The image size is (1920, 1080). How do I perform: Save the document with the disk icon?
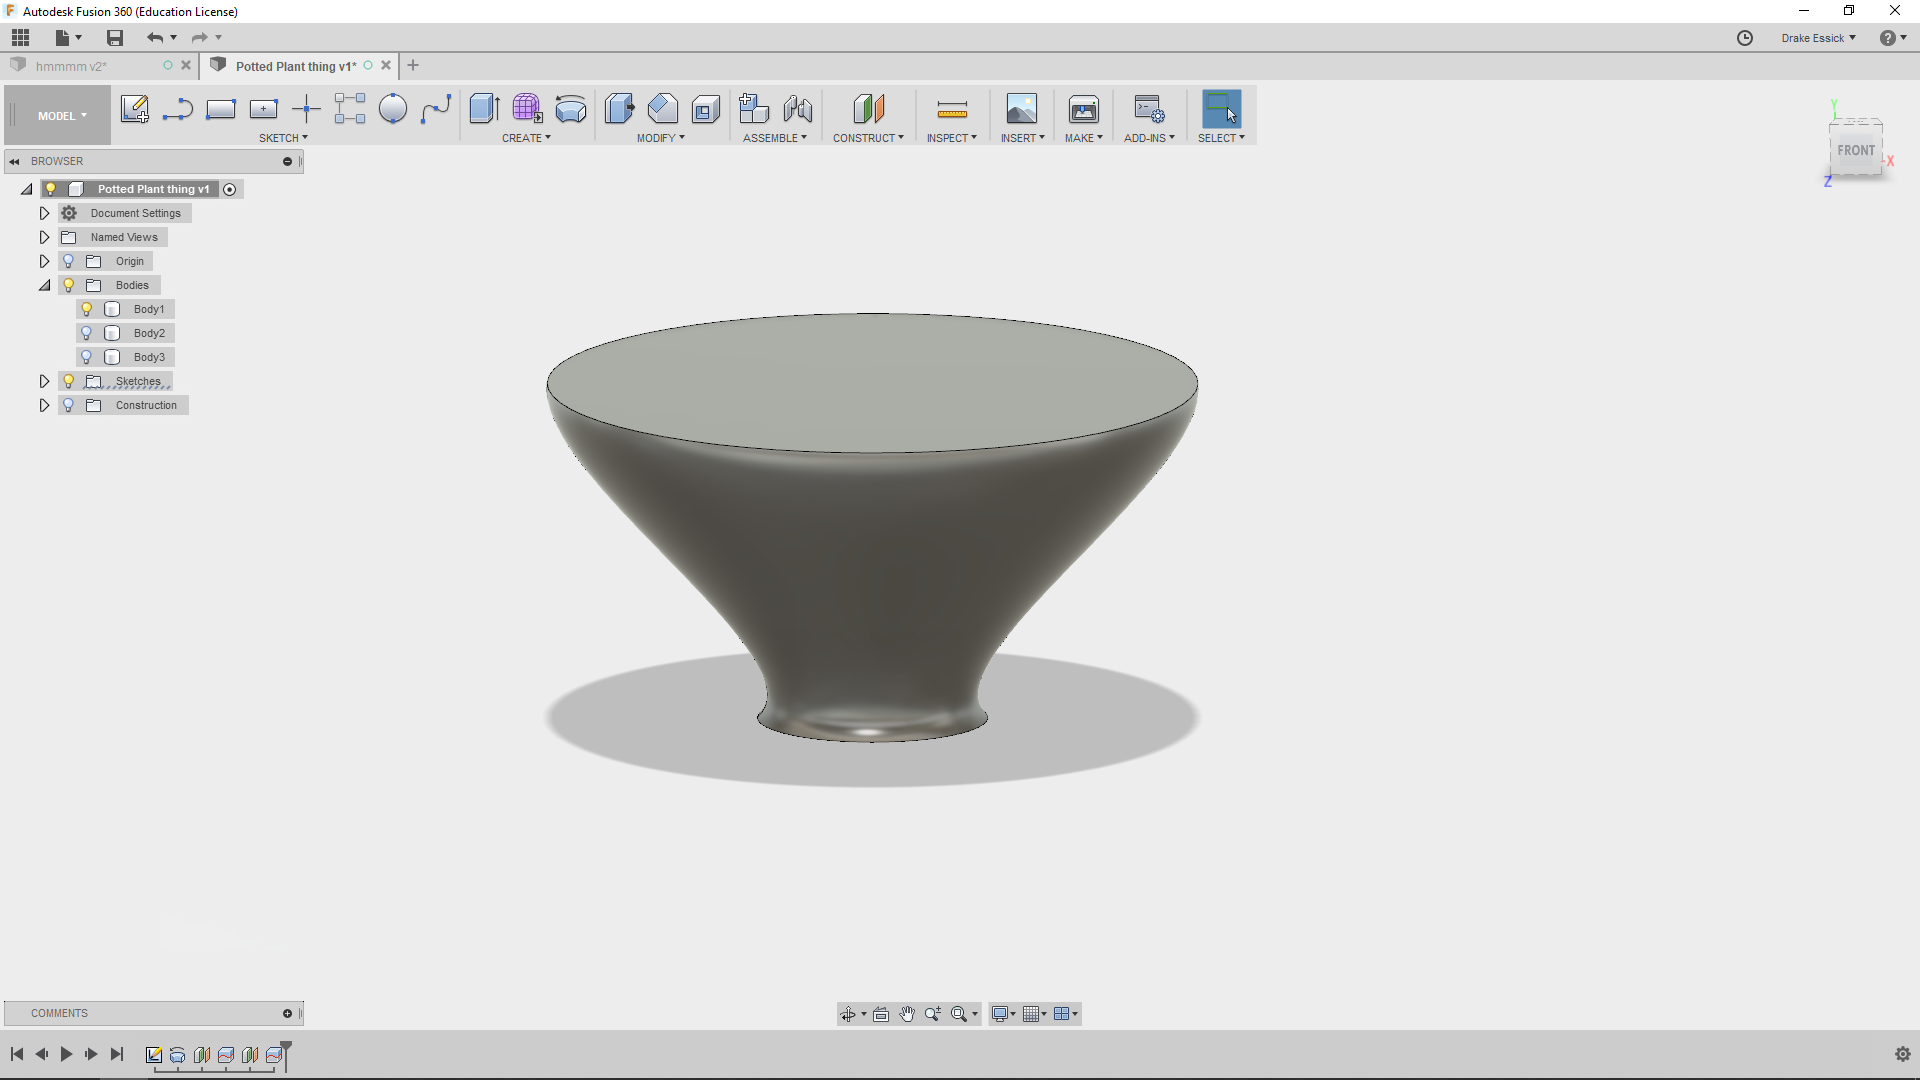115,38
